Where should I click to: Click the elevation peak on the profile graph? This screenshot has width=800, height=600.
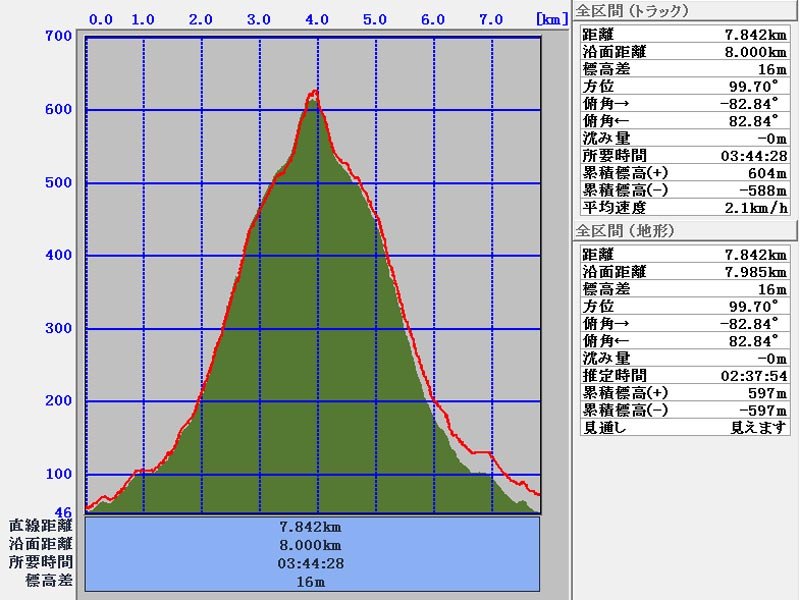(315, 92)
